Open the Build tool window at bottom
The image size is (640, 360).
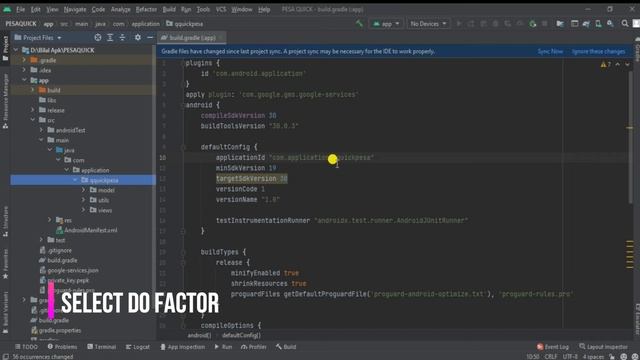(x=286, y=347)
